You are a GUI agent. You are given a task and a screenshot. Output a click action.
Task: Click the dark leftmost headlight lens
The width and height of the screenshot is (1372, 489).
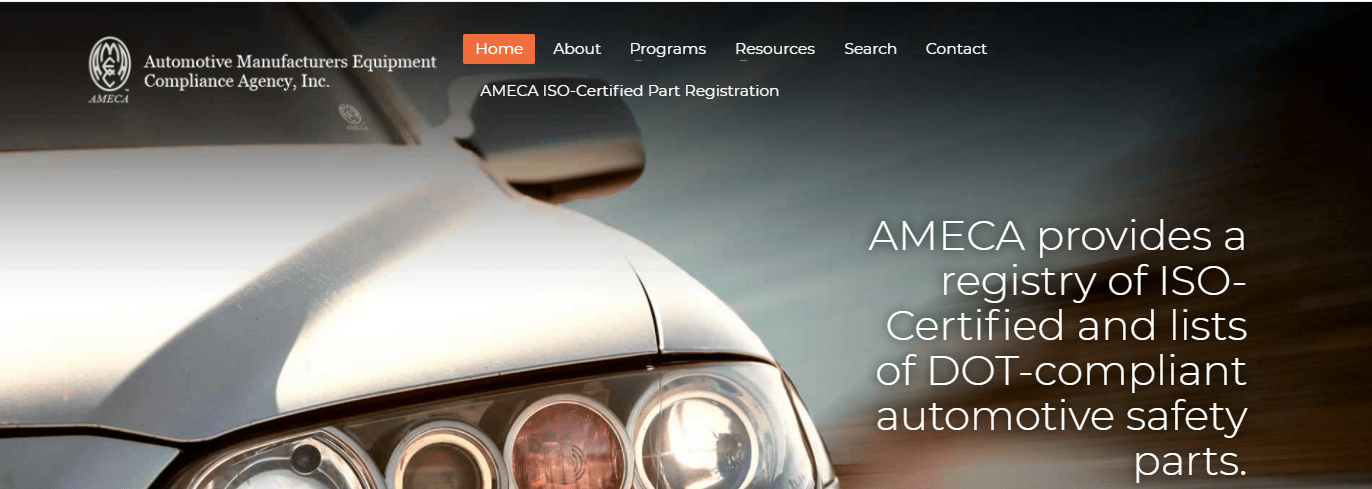pyautogui.click(x=278, y=462)
